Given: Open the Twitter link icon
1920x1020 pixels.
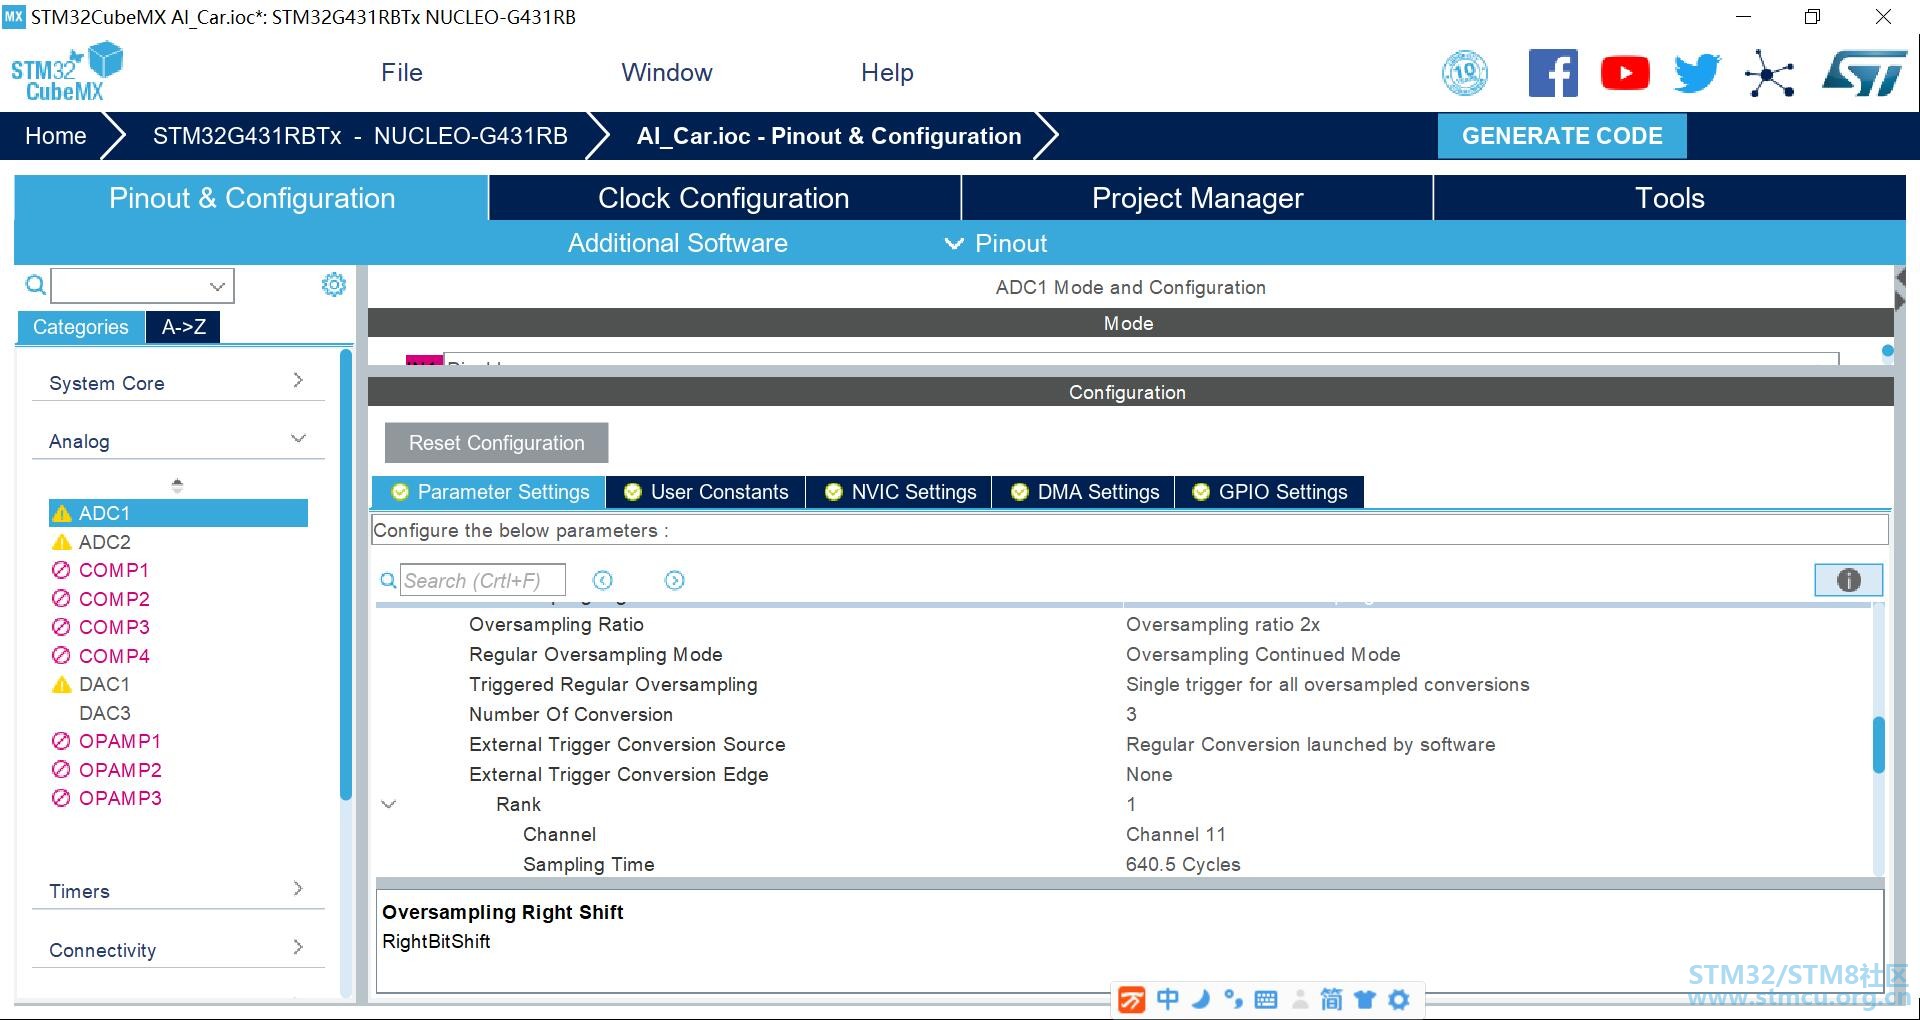Looking at the screenshot, I should coord(1697,73).
